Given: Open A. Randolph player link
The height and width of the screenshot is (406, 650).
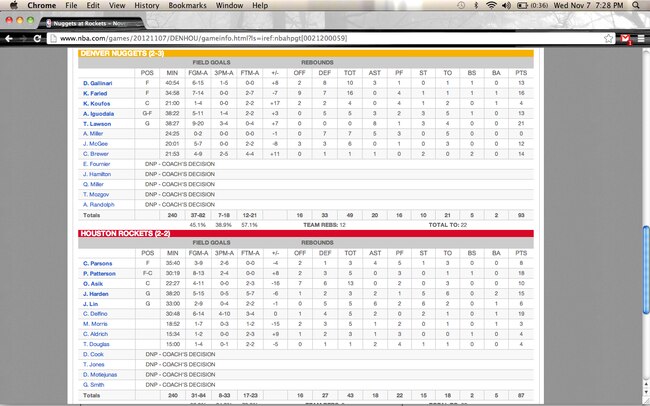Looking at the screenshot, I should [x=98, y=204].
